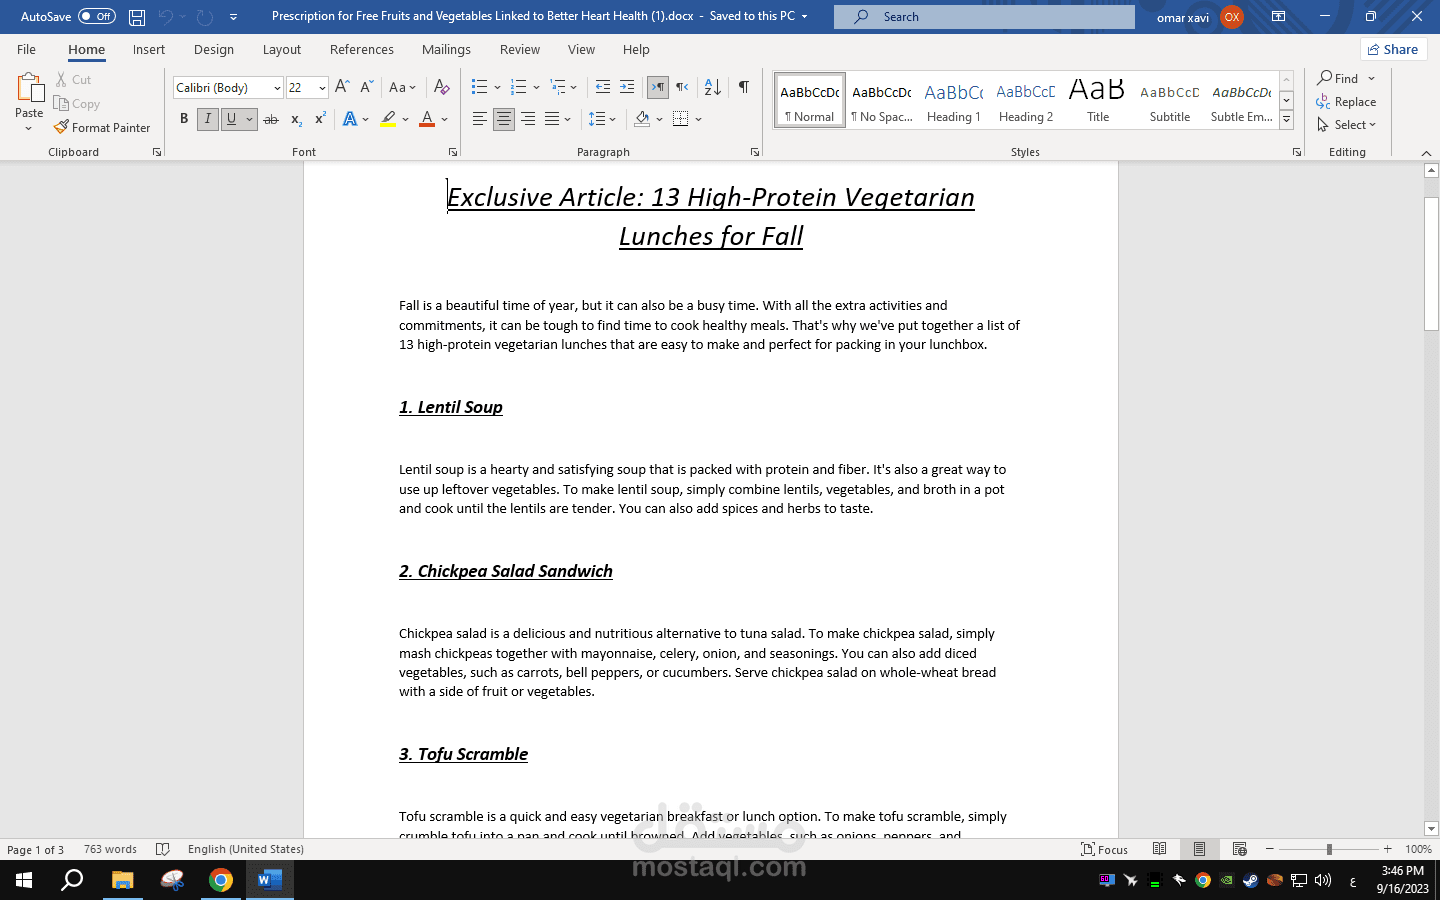The height and width of the screenshot is (900, 1440).
Task: Open Clipboard pane launcher
Action: pos(157,152)
